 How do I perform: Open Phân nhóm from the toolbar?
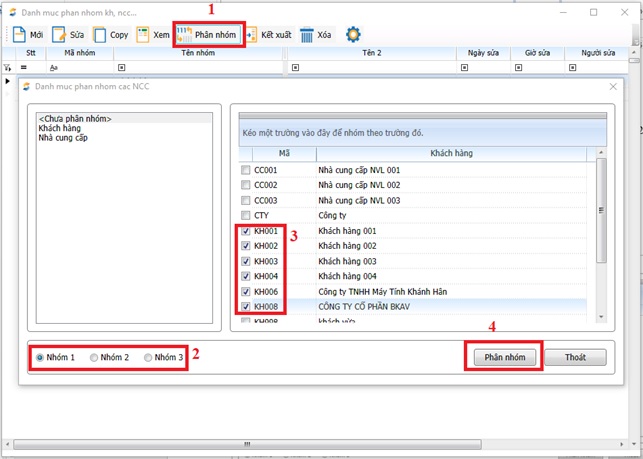point(209,35)
